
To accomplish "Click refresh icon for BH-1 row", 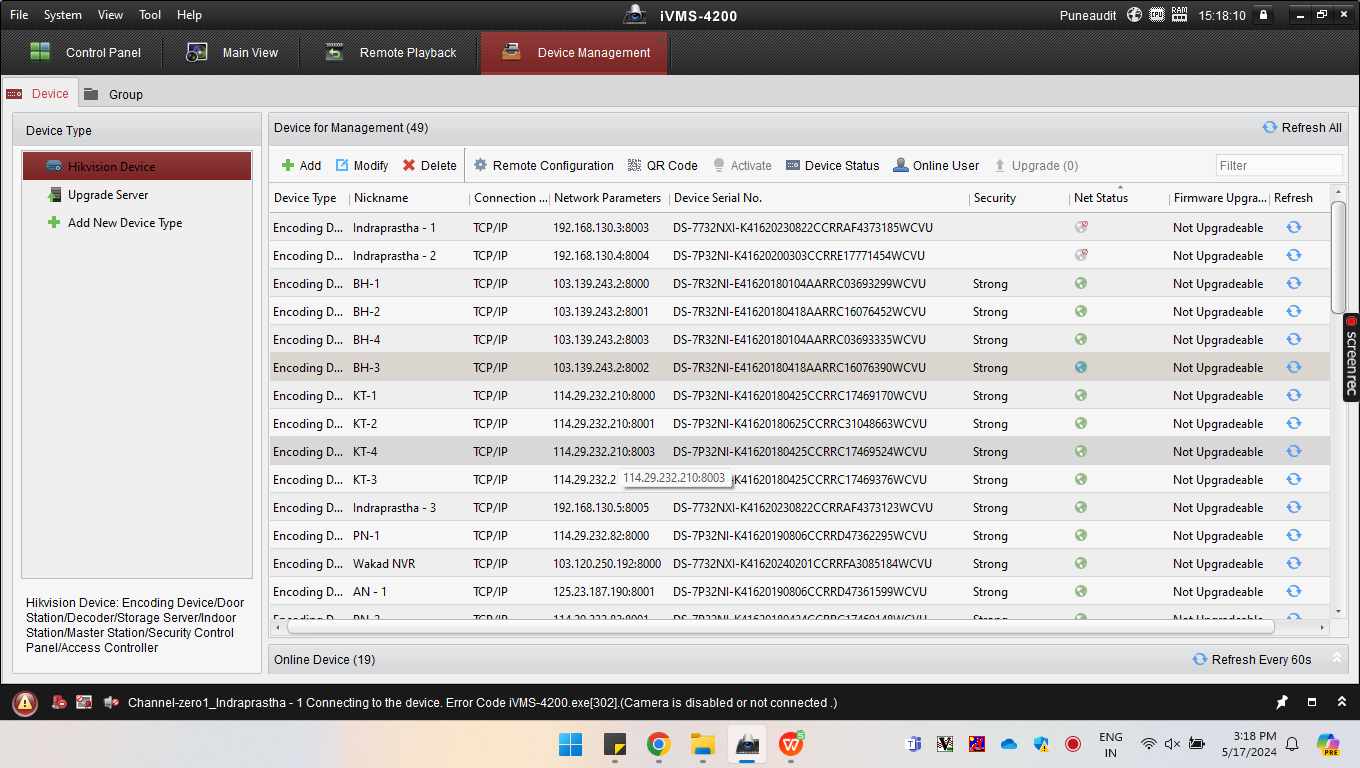I will tap(1293, 284).
